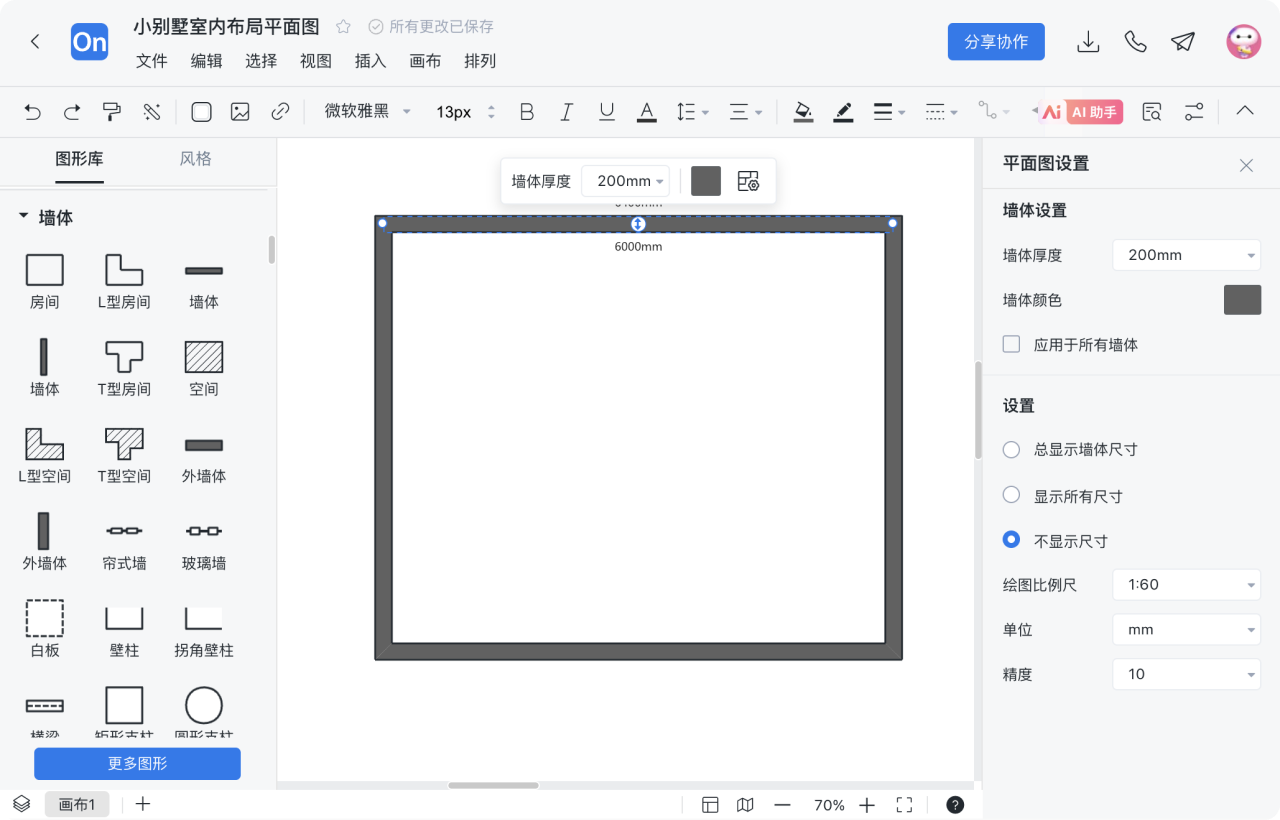Click the undo icon in the toolbar
1280x820 pixels.
[x=31, y=111]
